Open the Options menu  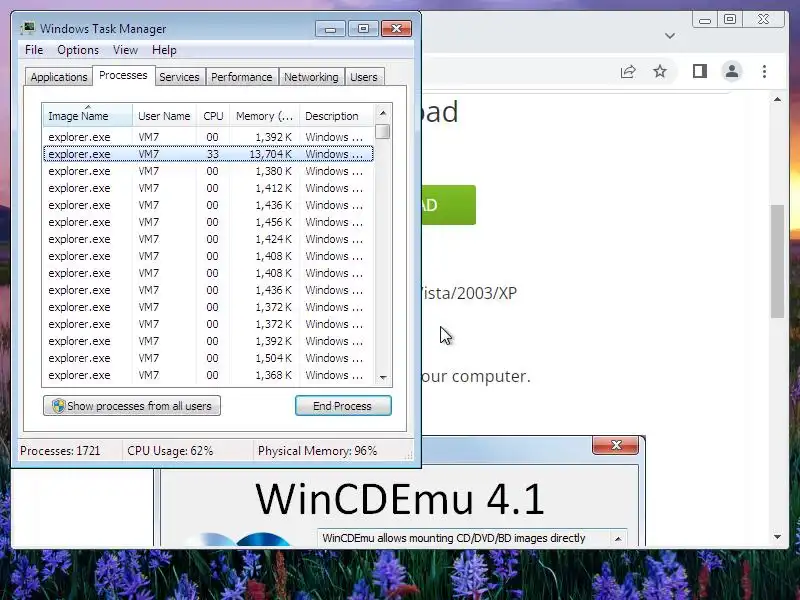78,50
